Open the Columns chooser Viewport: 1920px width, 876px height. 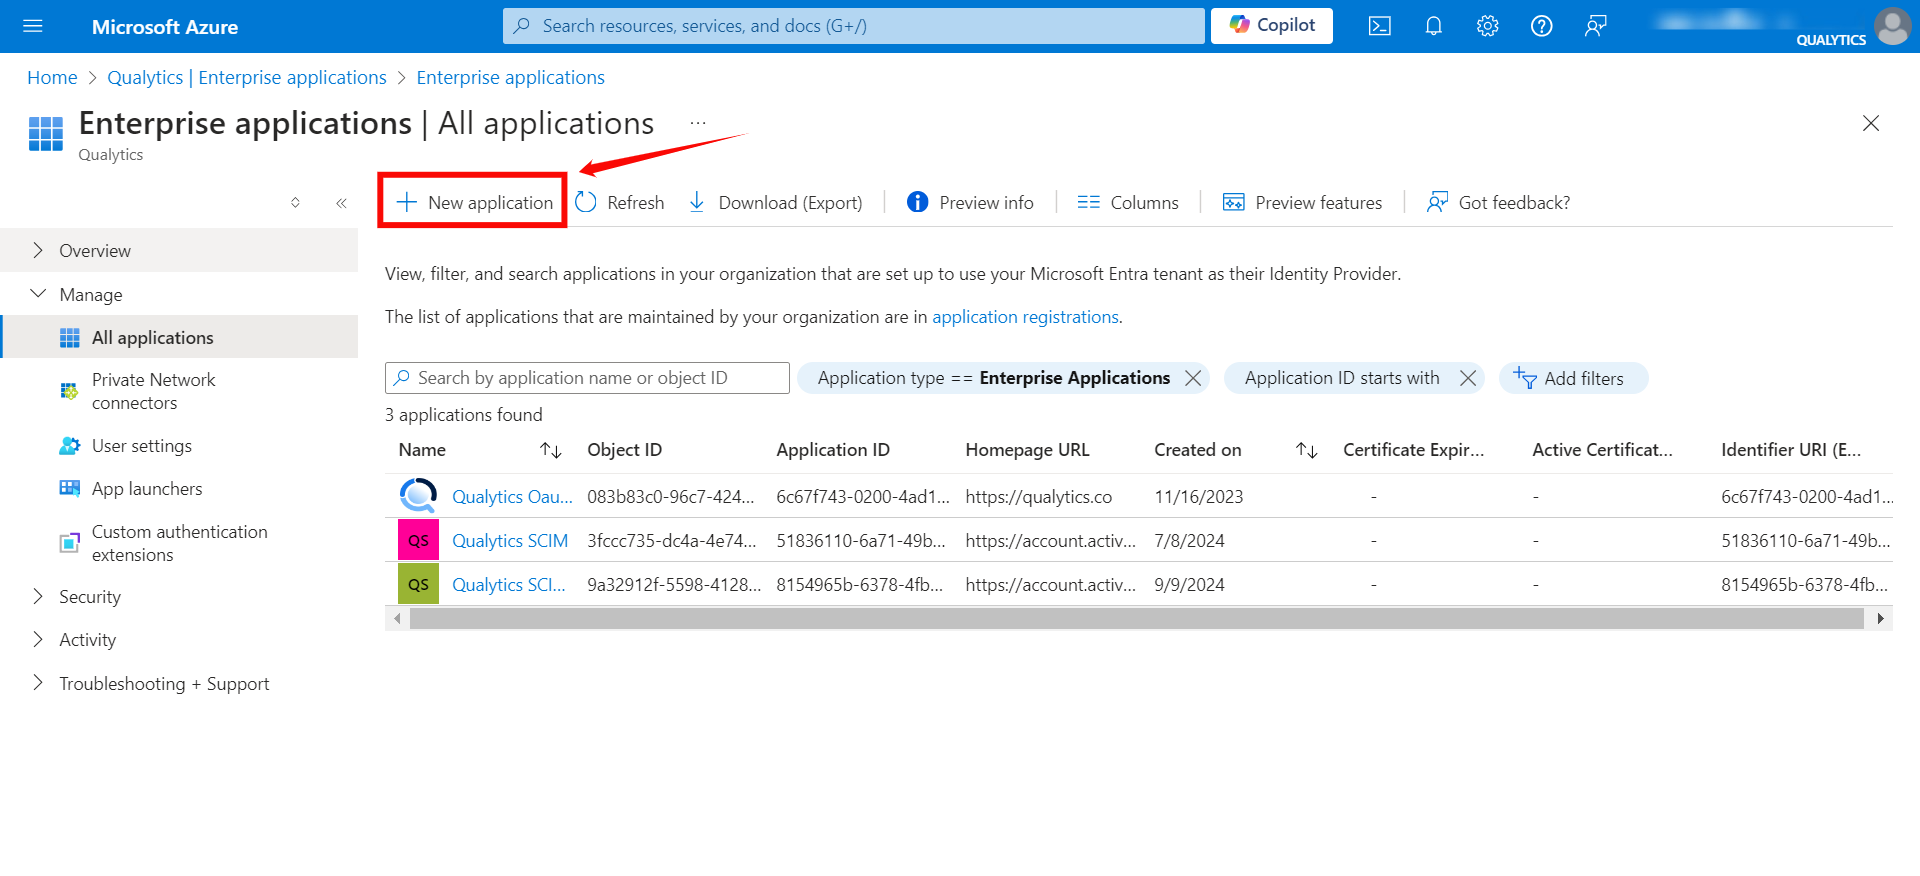[1128, 202]
